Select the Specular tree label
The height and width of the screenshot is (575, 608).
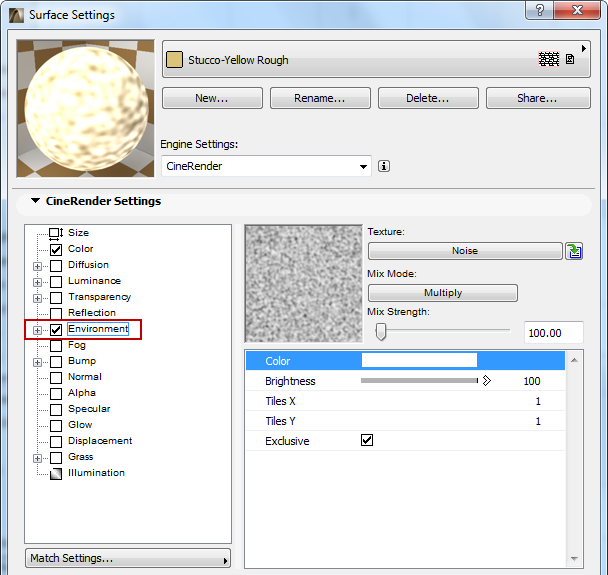point(89,409)
